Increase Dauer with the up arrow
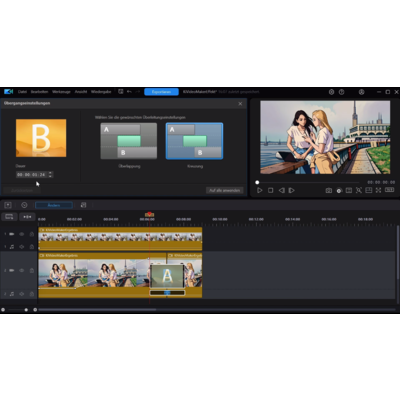This screenshot has width=400, height=400. tap(50, 173)
